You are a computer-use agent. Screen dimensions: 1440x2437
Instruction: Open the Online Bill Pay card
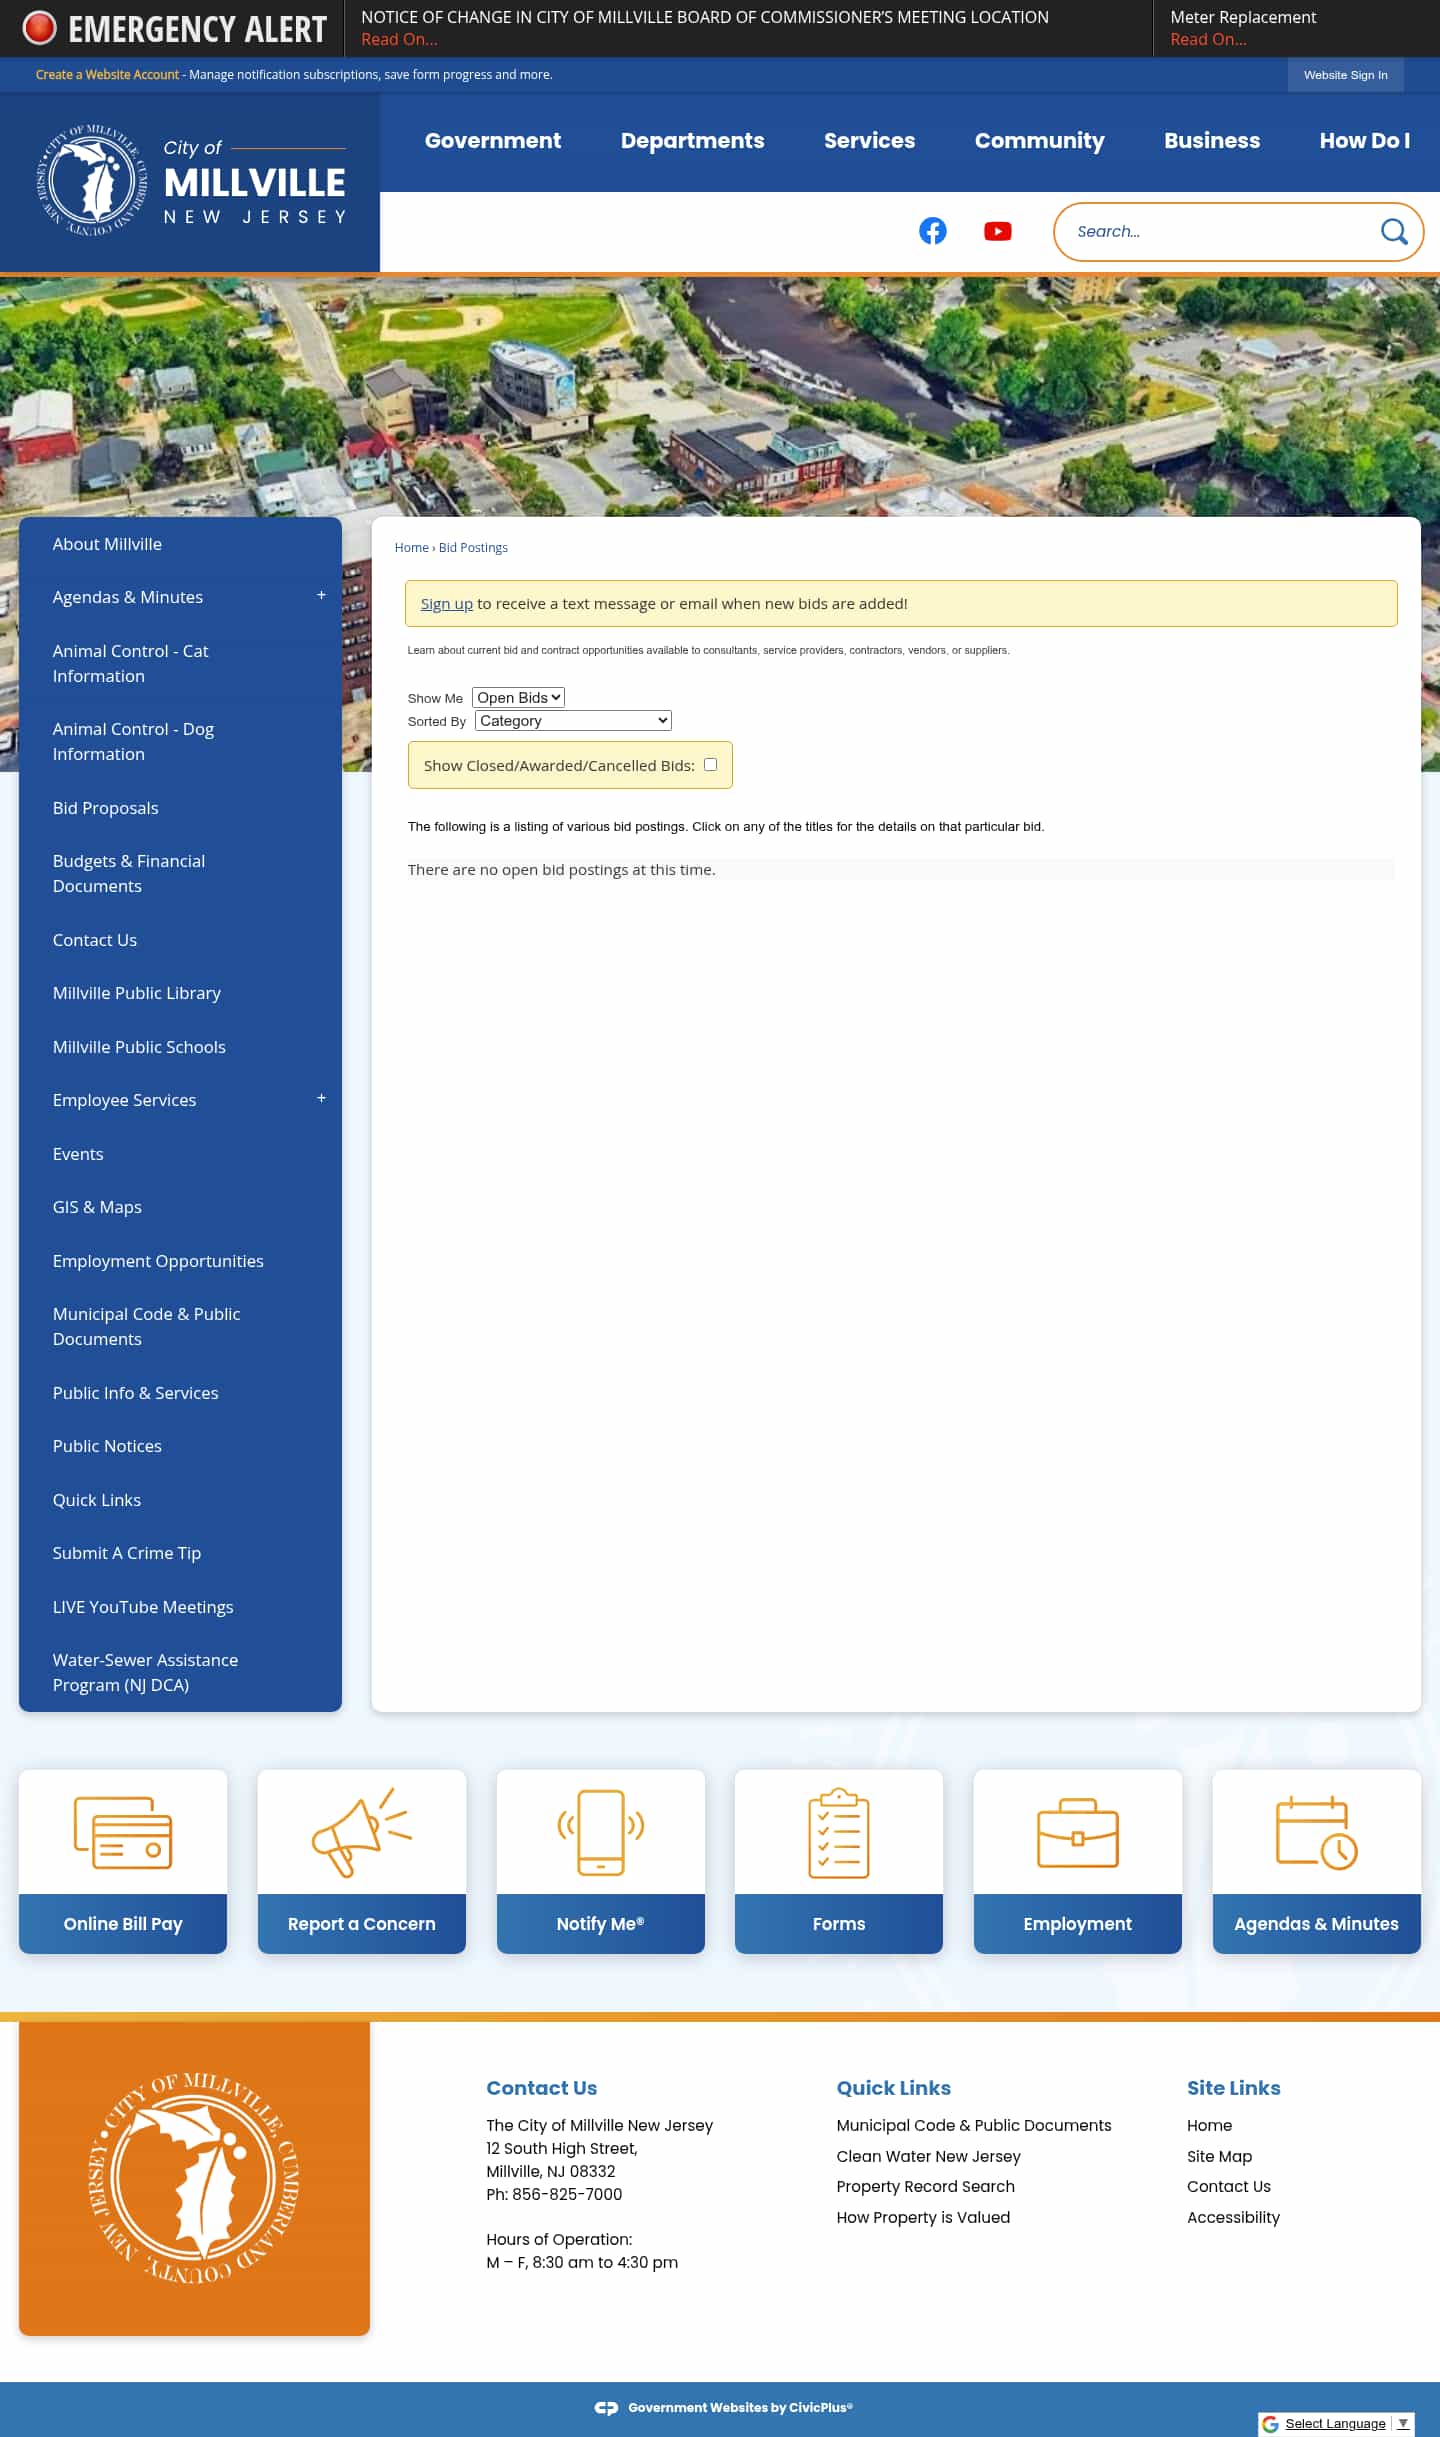[123, 1860]
